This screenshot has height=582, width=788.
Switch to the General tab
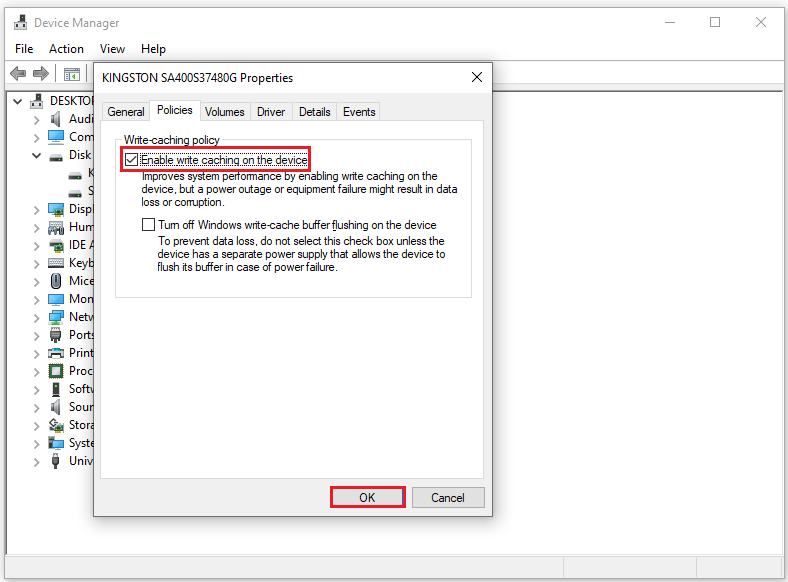[x=126, y=112]
